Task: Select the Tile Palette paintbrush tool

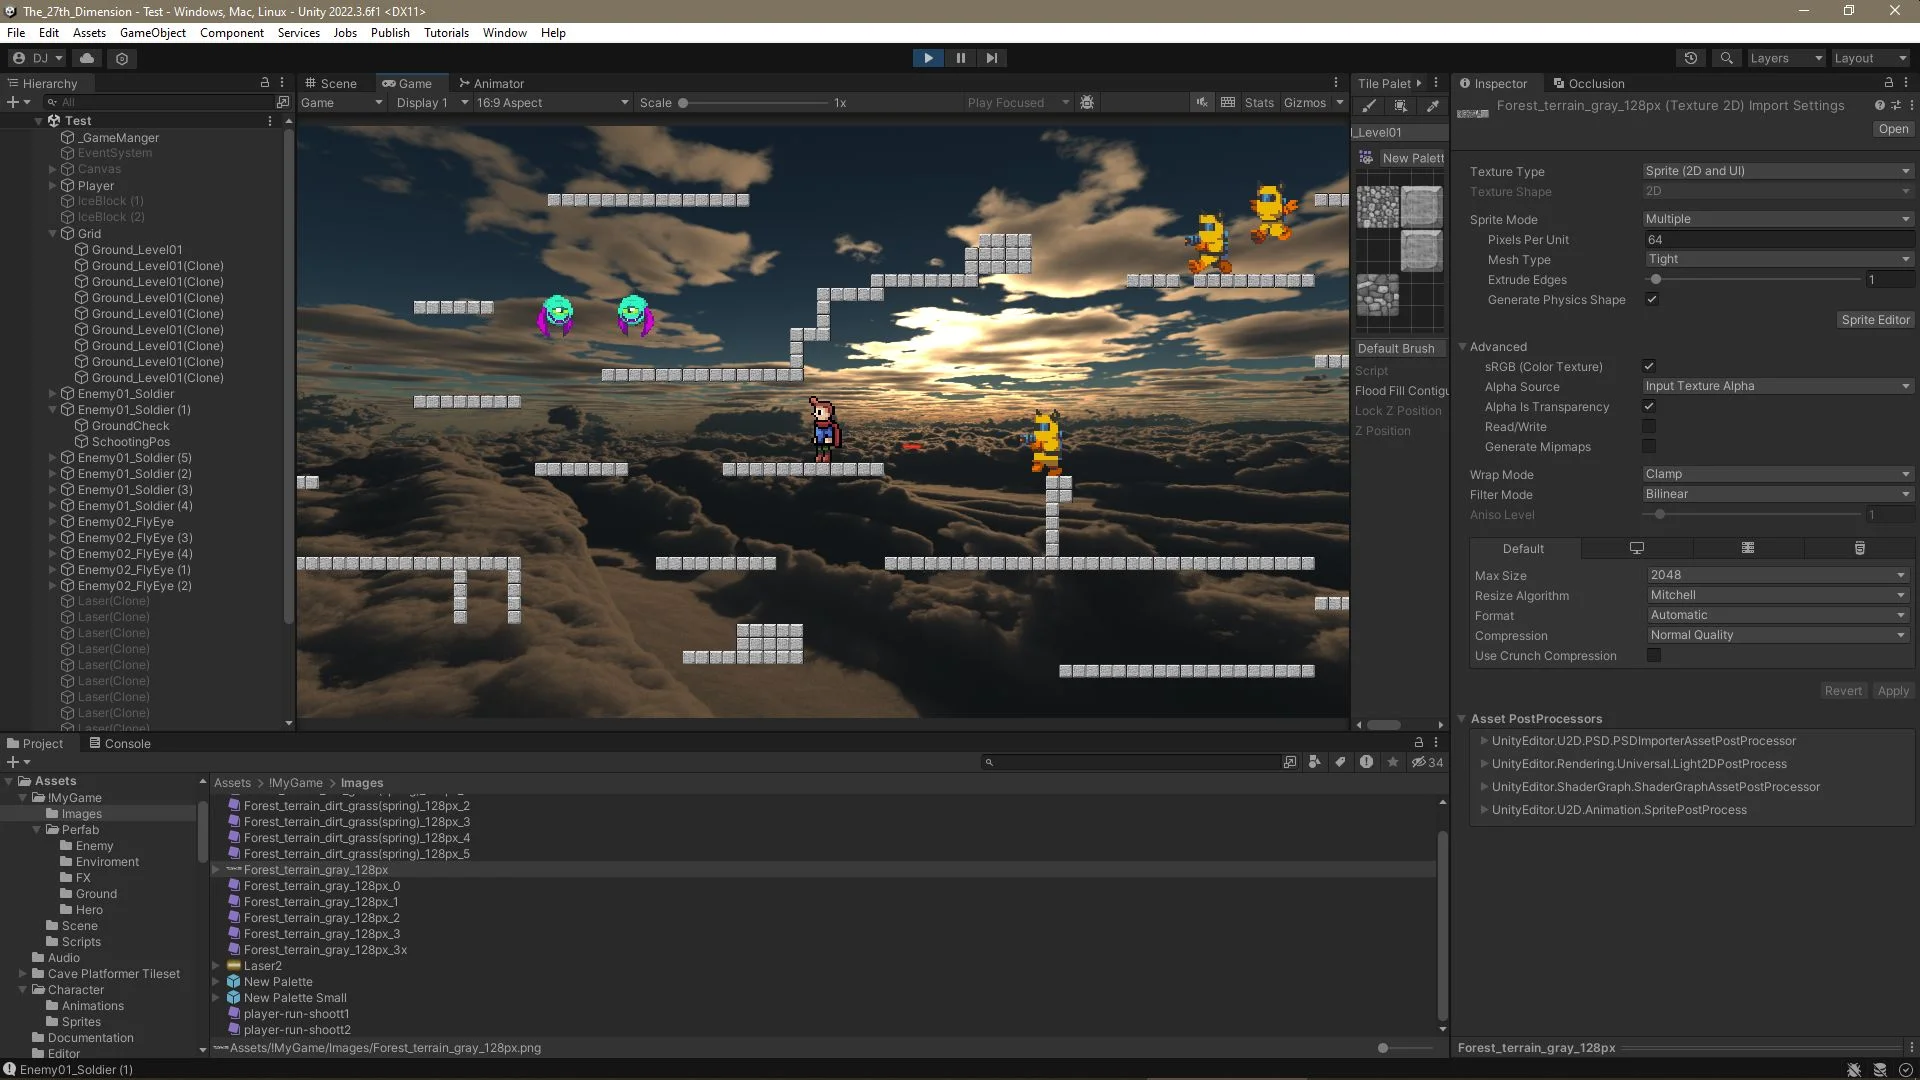Action: pos(1369,106)
